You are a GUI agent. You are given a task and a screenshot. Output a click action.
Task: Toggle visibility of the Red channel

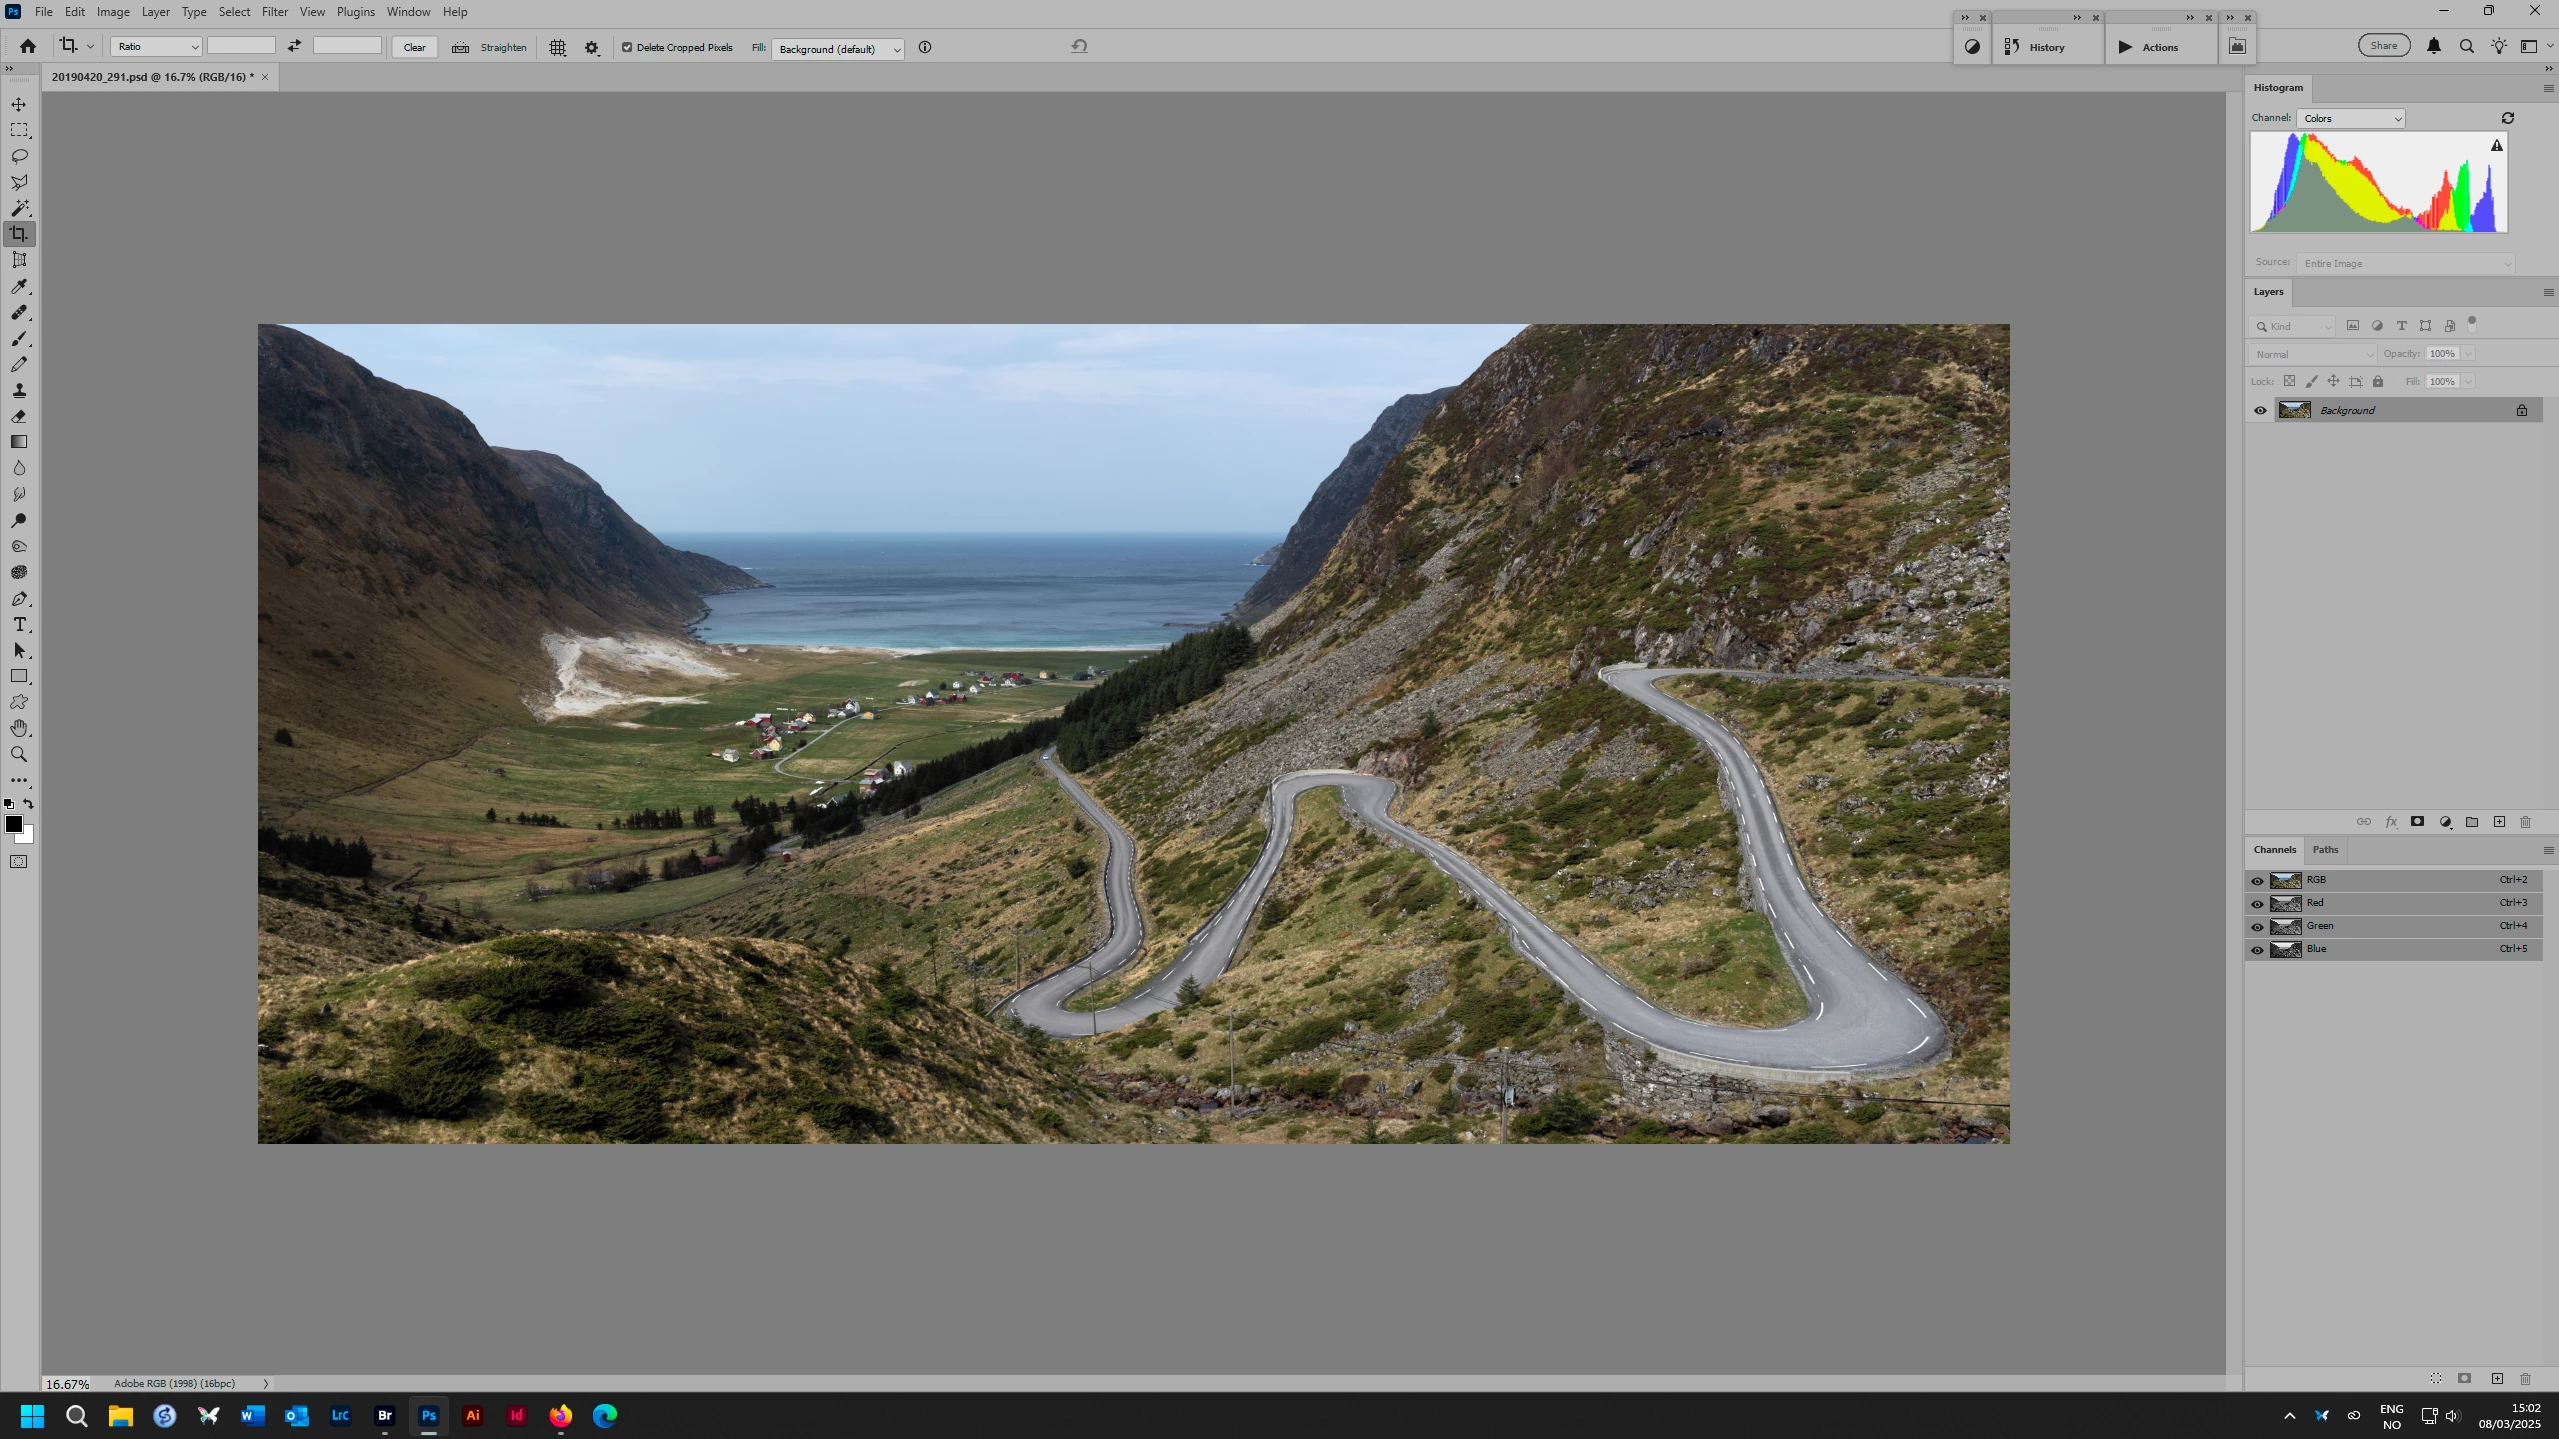point(2256,903)
